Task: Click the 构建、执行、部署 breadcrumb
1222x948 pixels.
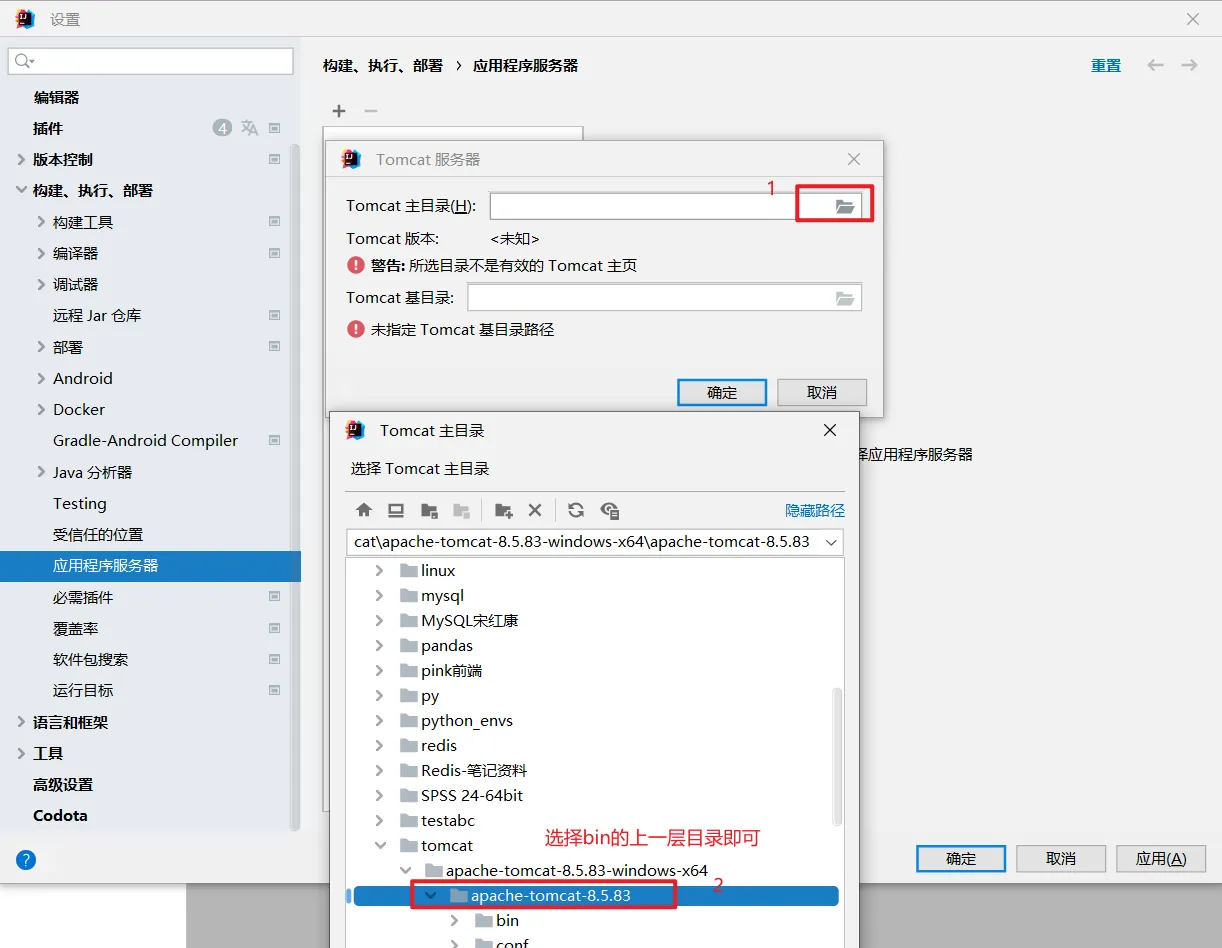Action: coord(383,65)
